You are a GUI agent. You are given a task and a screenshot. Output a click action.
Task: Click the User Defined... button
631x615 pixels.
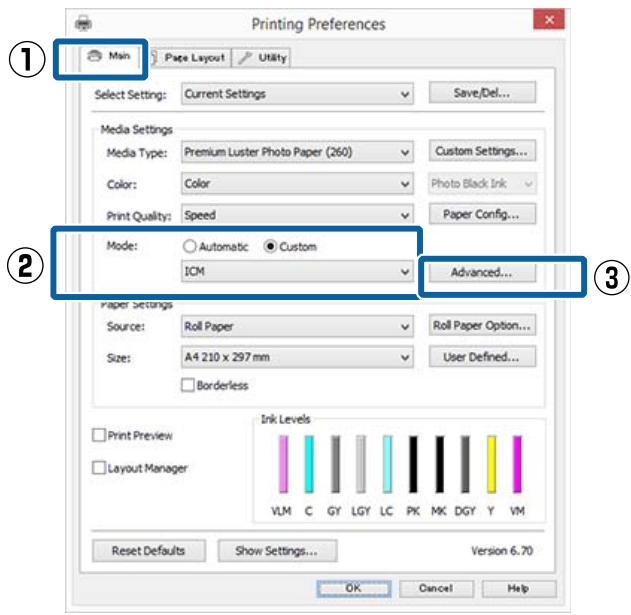coord(482,357)
